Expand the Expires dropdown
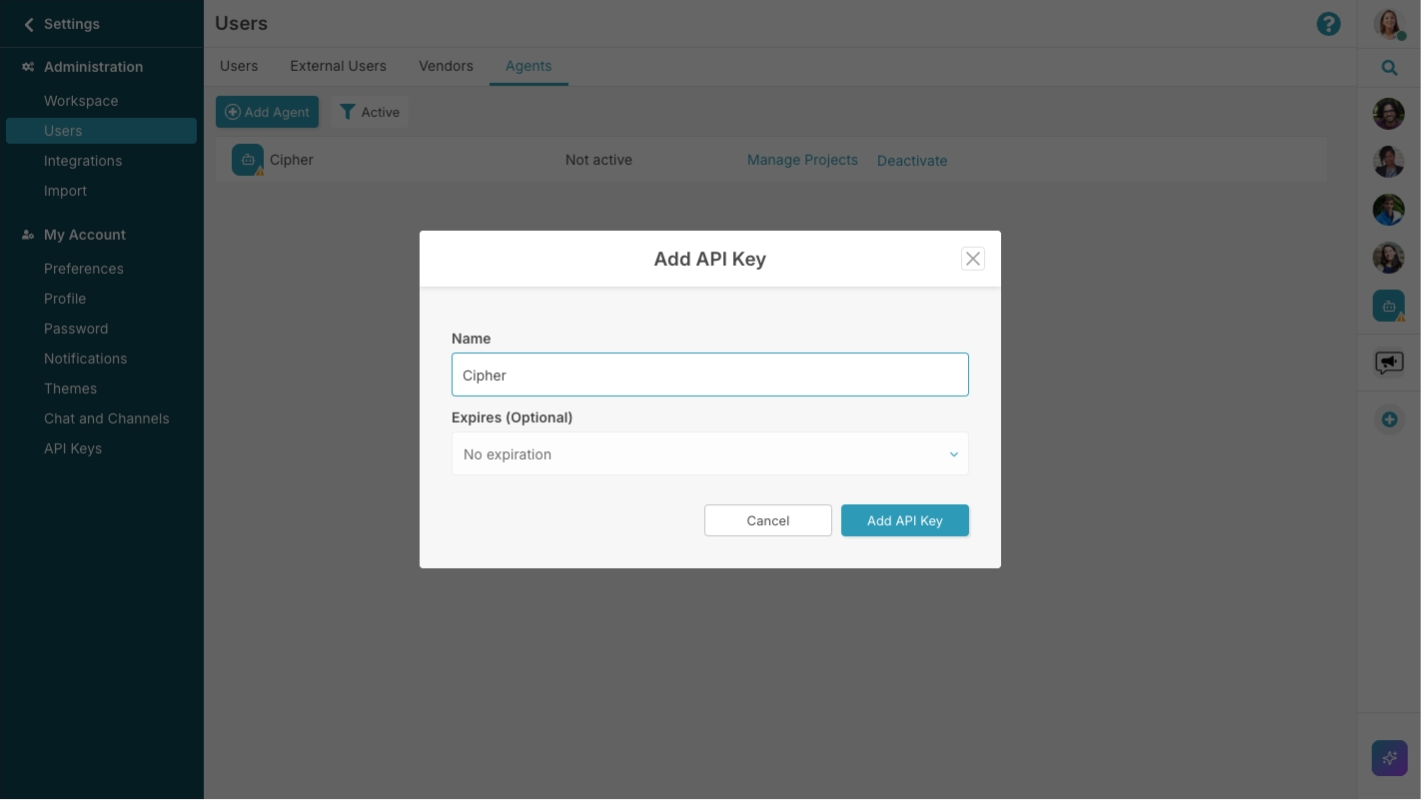Screen dimensions: 1422x800 coord(710,454)
